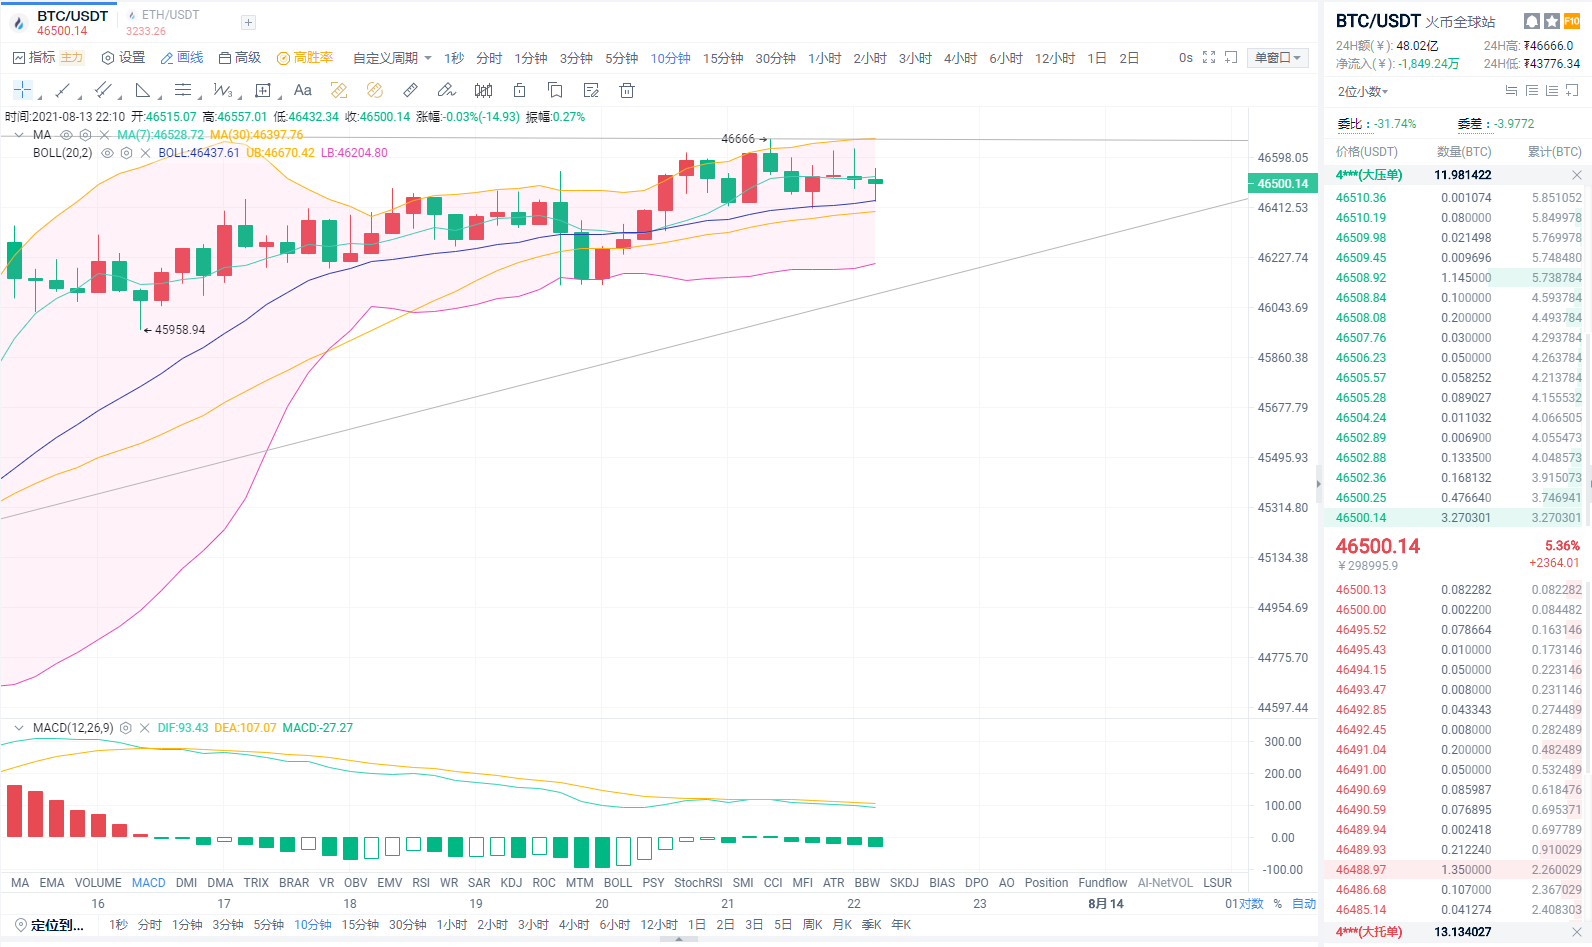Add BTC/USDT to favorites with star
Screen dimensions: 1592x947
click(x=1551, y=21)
